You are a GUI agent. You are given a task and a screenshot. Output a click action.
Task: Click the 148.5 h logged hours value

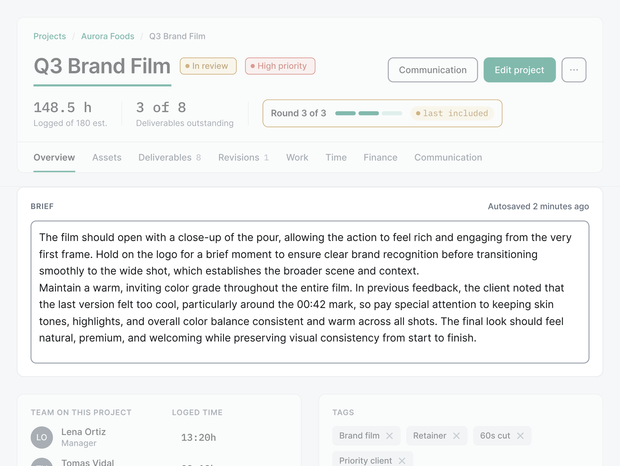point(62,108)
